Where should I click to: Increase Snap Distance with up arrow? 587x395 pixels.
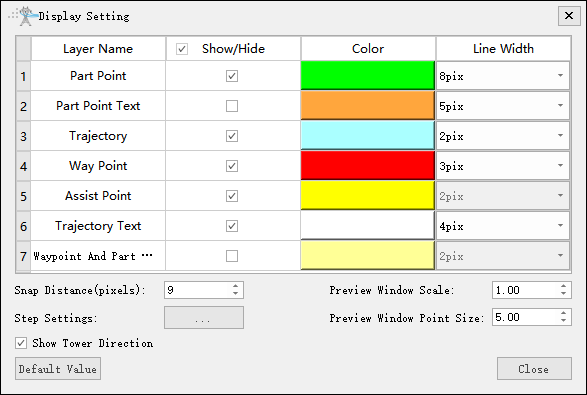pyautogui.click(x=235, y=286)
